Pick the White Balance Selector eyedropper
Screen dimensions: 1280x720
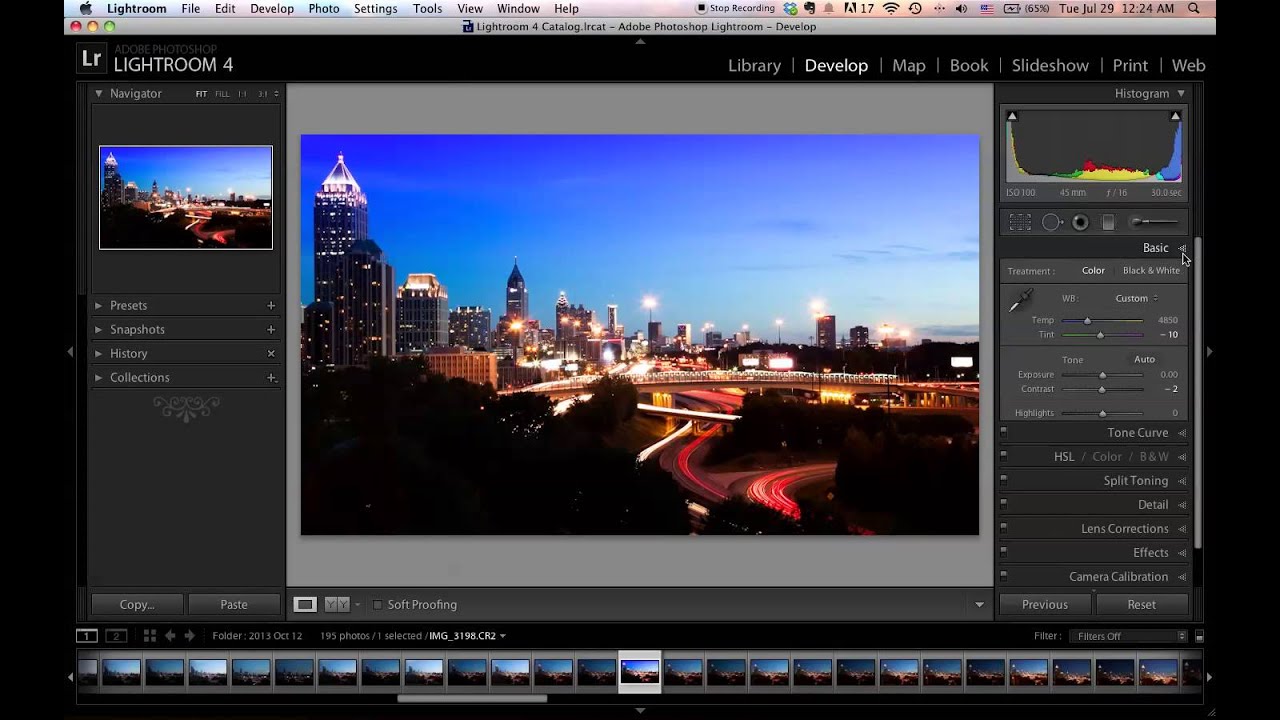click(x=1020, y=301)
